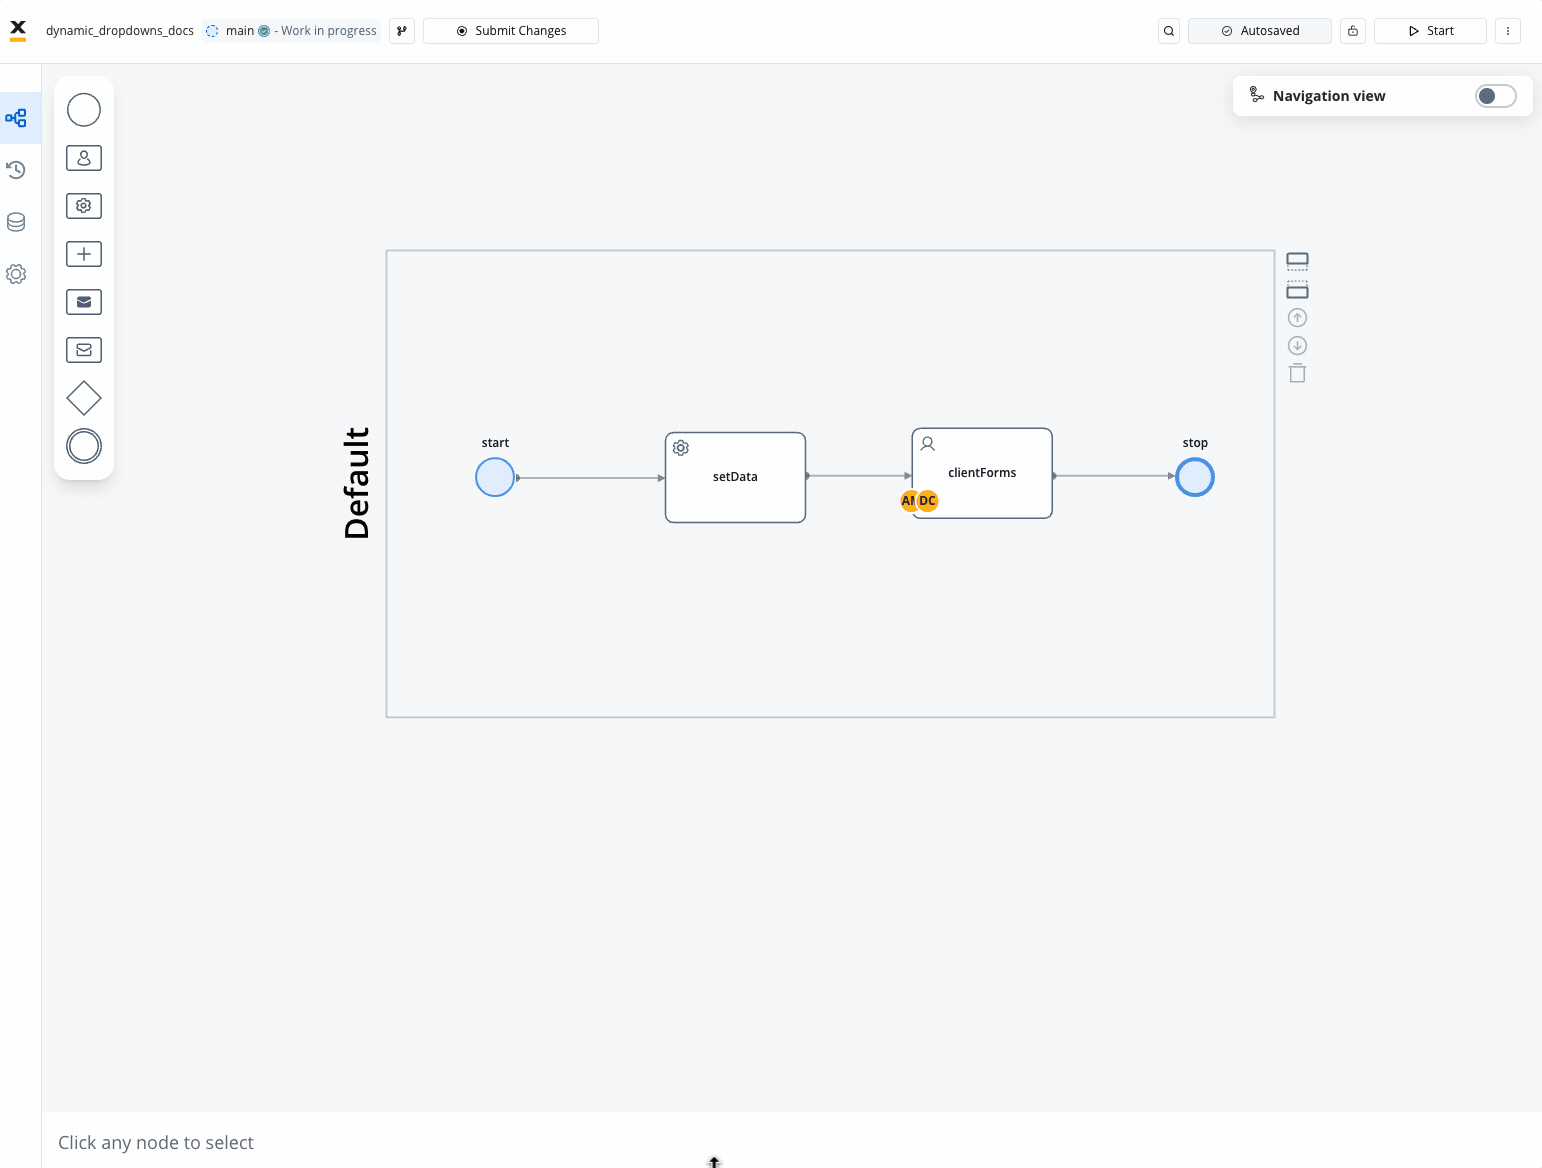Select the setData service node
The width and height of the screenshot is (1542, 1168).
[x=735, y=477]
